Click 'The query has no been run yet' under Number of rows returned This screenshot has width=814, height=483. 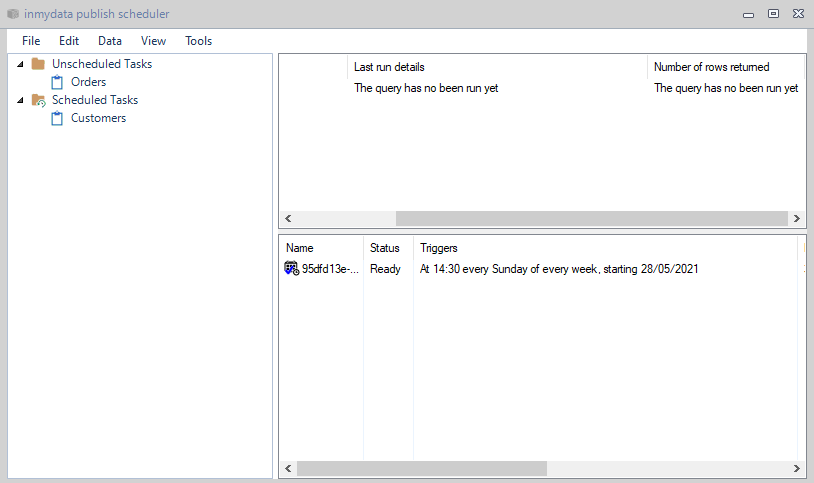pyautogui.click(x=726, y=88)
